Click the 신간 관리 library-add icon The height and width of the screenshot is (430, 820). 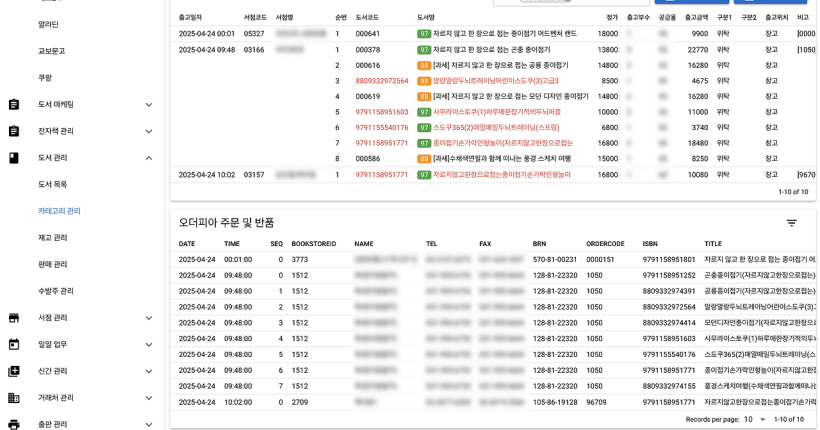(14, 371)
